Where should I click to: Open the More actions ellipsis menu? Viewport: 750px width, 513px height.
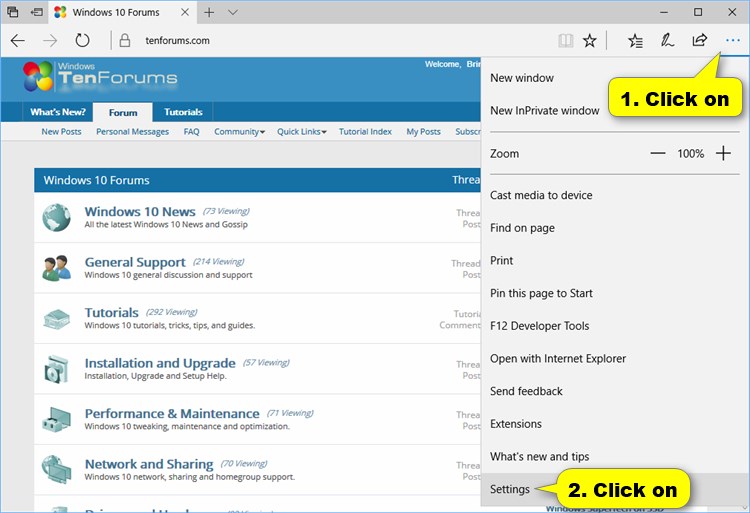pos(732,41)
